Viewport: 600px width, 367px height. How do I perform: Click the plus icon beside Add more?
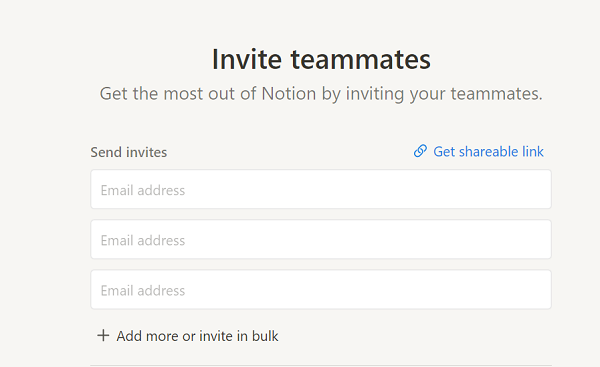pyautogui.click(x=103, y=336)
